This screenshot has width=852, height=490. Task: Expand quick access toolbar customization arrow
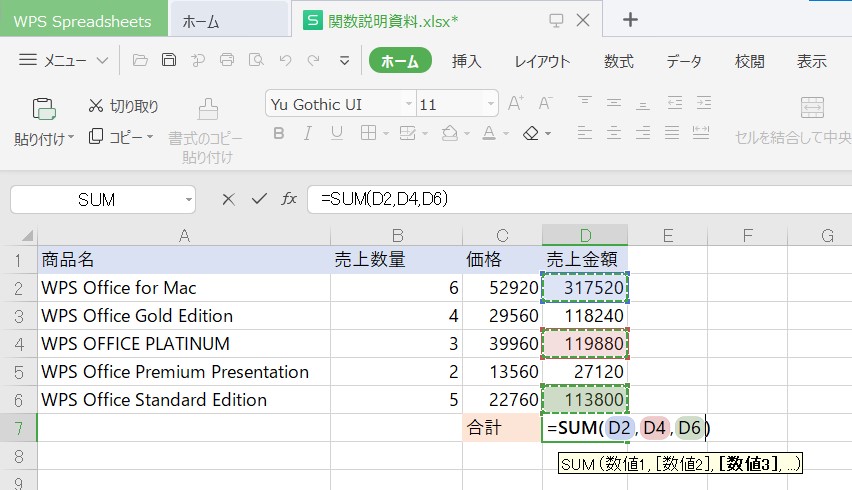(x=344, y=61)
